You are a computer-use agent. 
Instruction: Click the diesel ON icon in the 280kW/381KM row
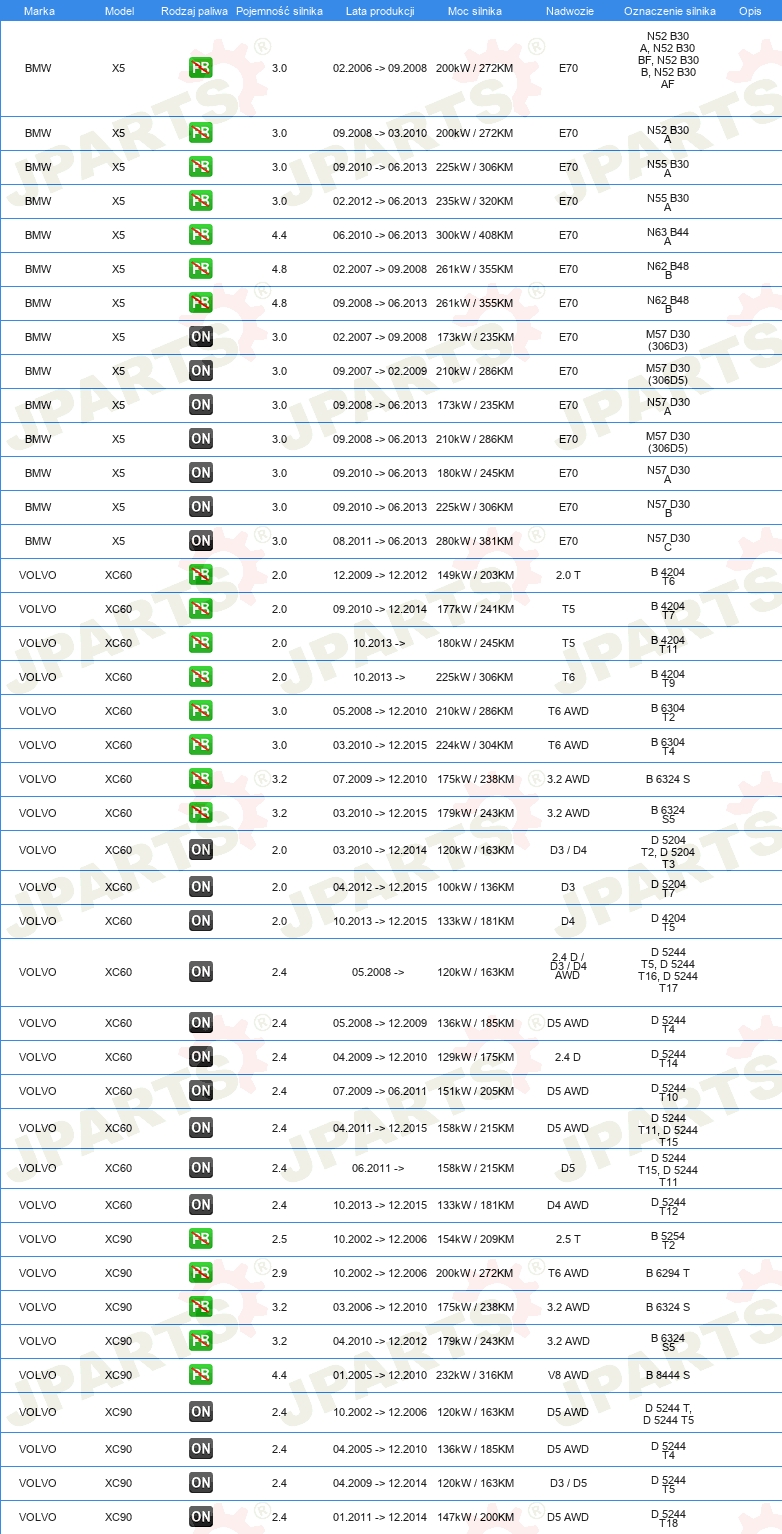(201, 541)
